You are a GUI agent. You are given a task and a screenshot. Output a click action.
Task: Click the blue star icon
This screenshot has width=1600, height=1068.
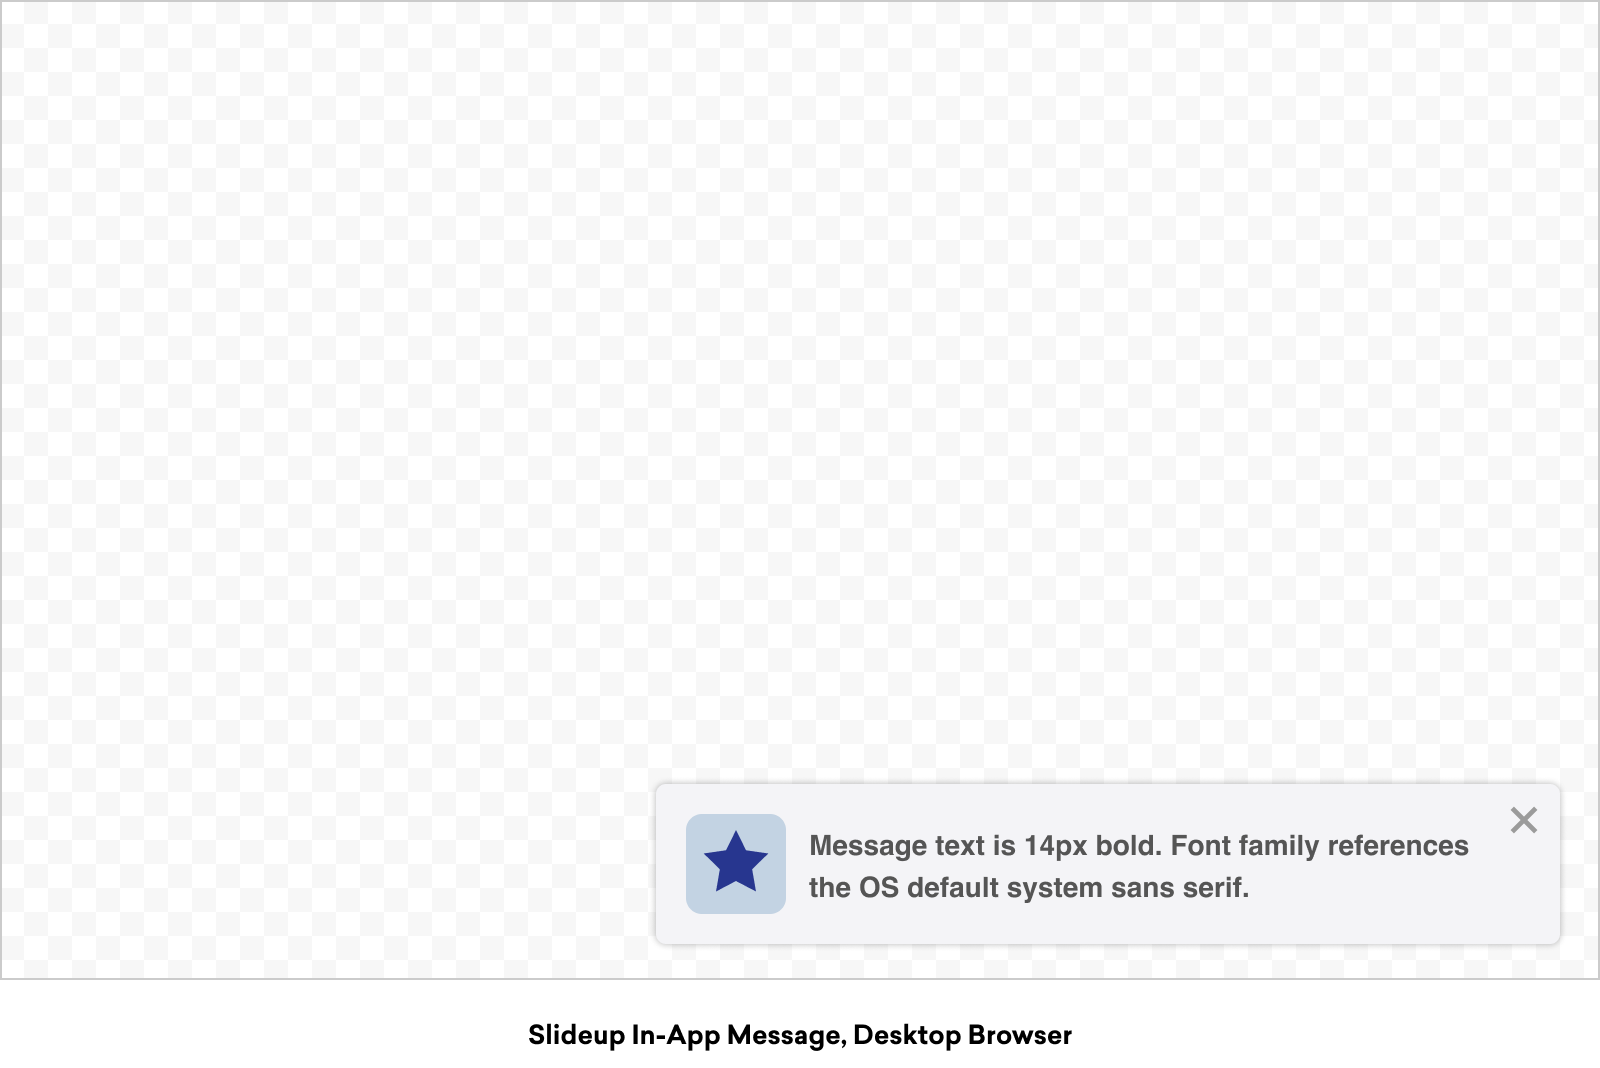point(736,863)
